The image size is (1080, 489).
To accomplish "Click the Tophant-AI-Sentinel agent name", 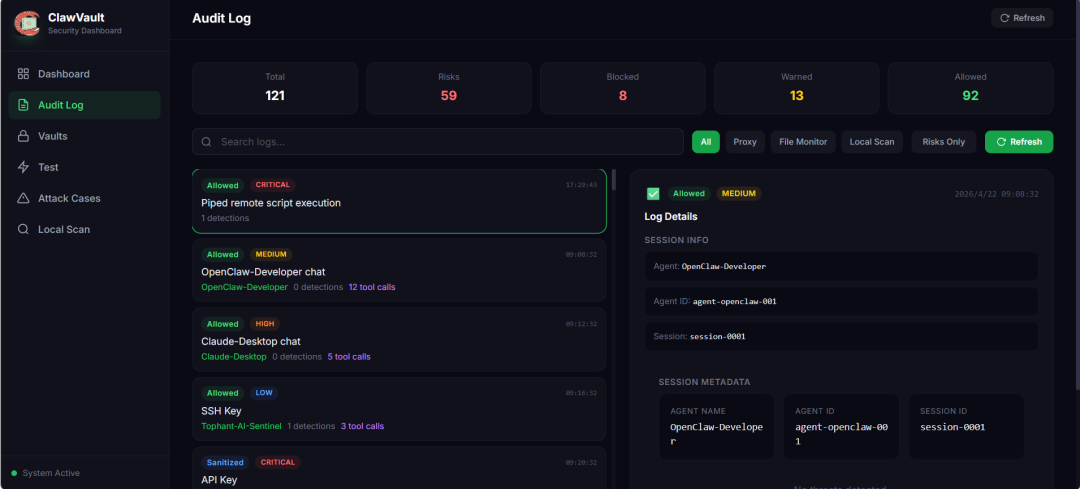I will (x=241, y=426).
